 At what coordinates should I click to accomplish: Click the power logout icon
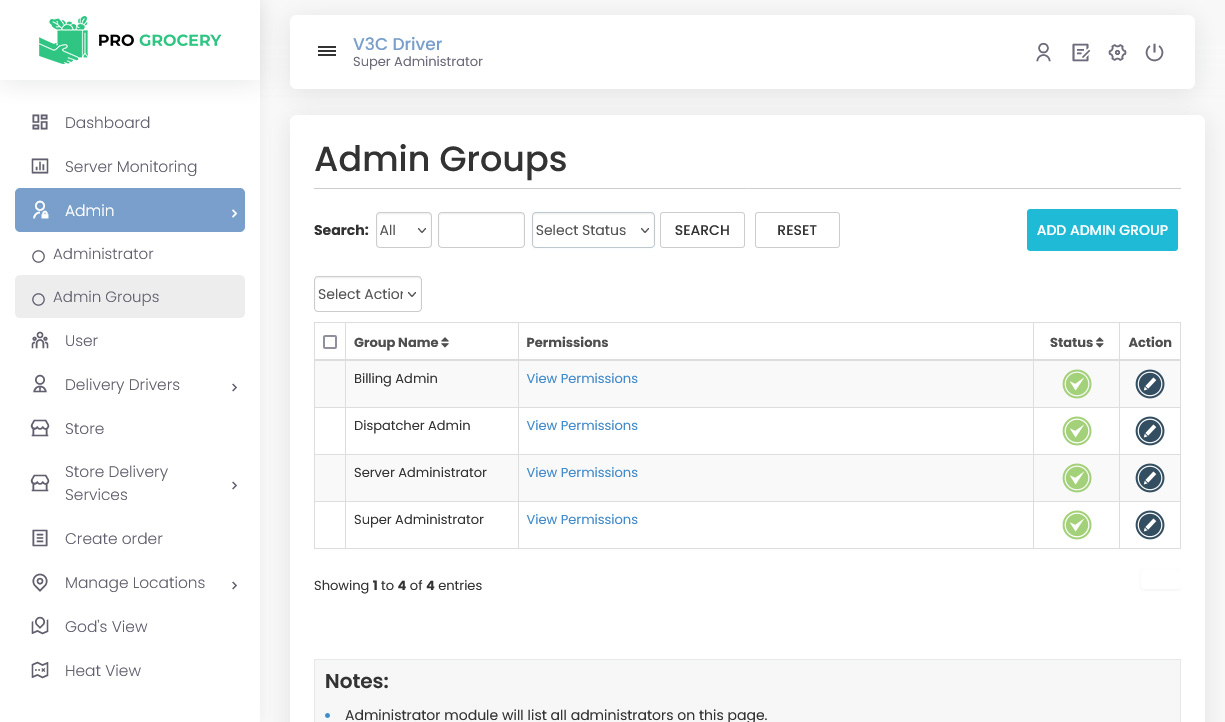1154,53
